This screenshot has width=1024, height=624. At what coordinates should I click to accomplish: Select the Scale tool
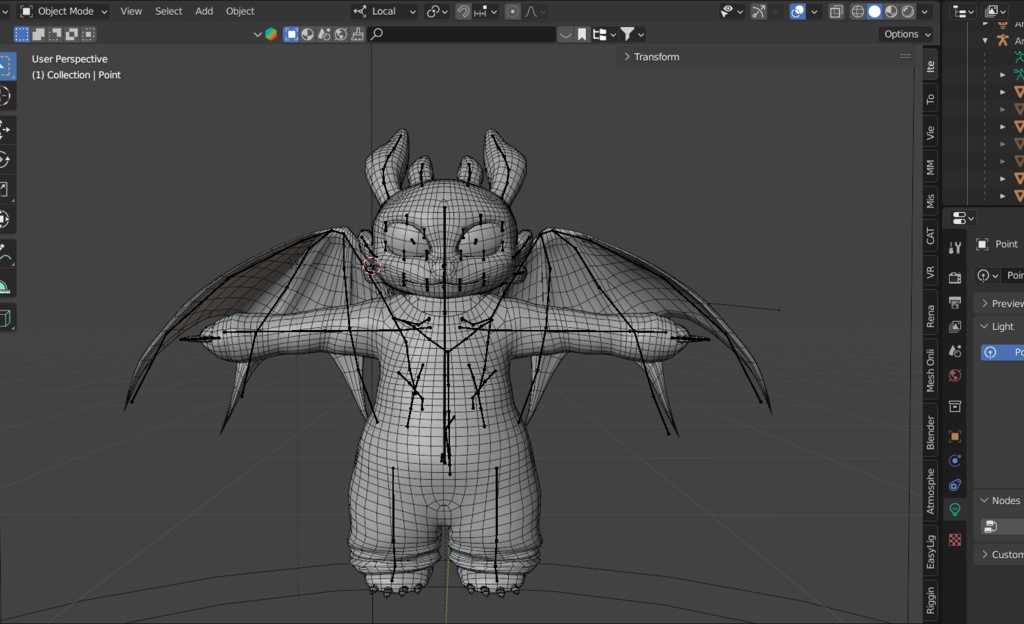[9, 188]
